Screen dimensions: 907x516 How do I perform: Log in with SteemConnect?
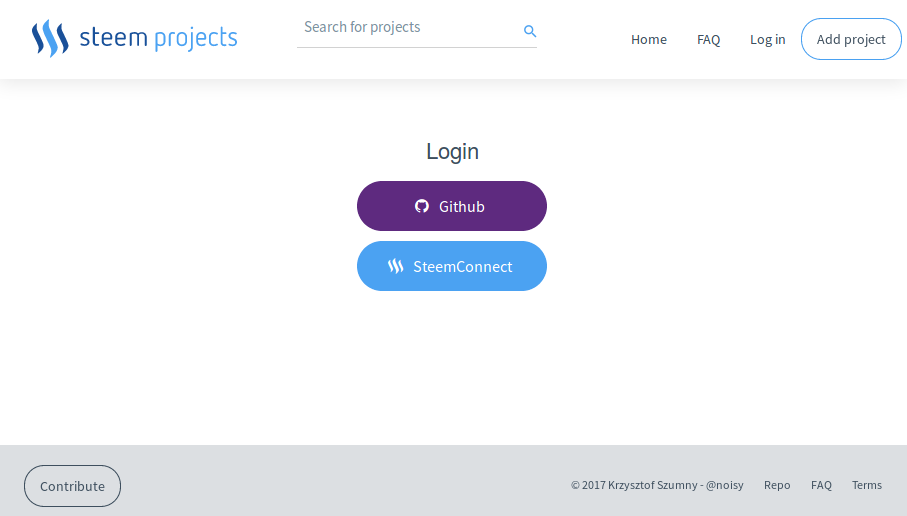(x=452, y=266)
